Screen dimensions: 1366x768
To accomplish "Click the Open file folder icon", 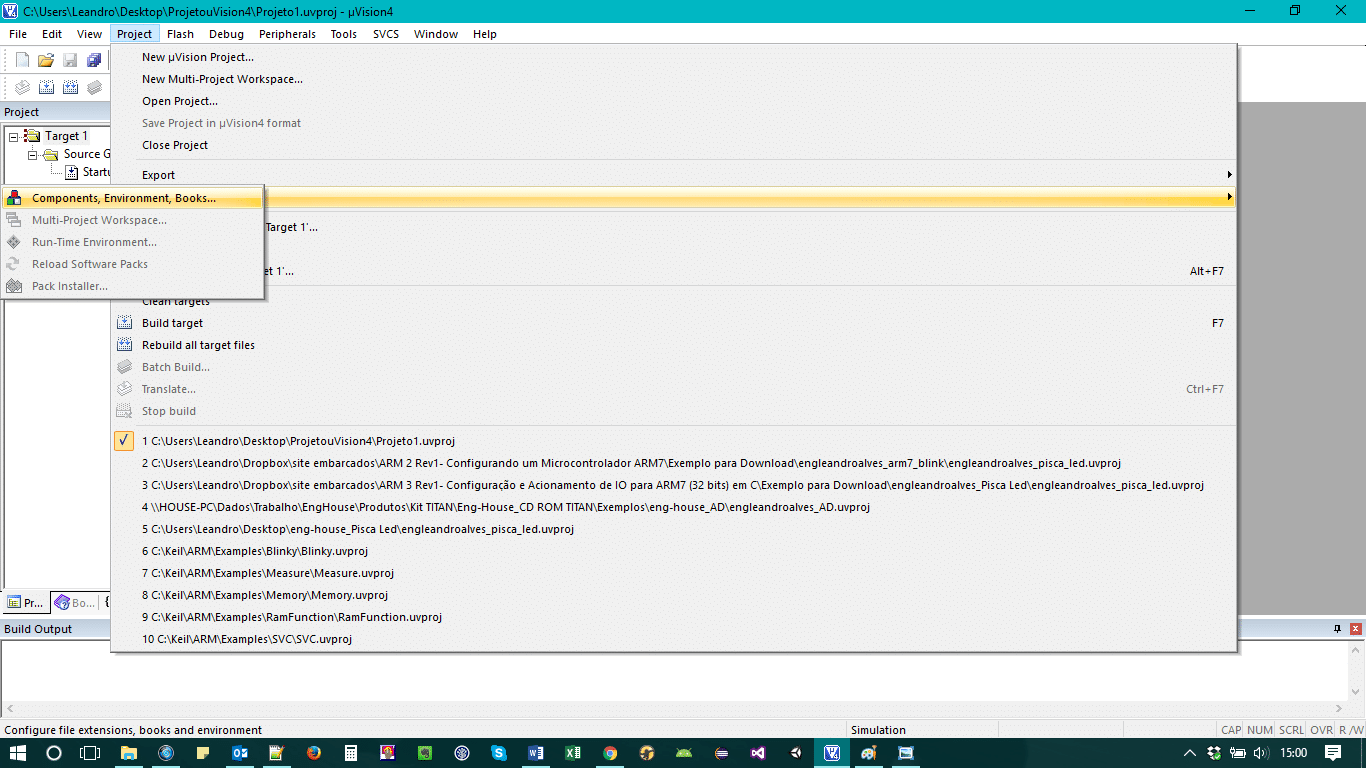I will 46,61.
